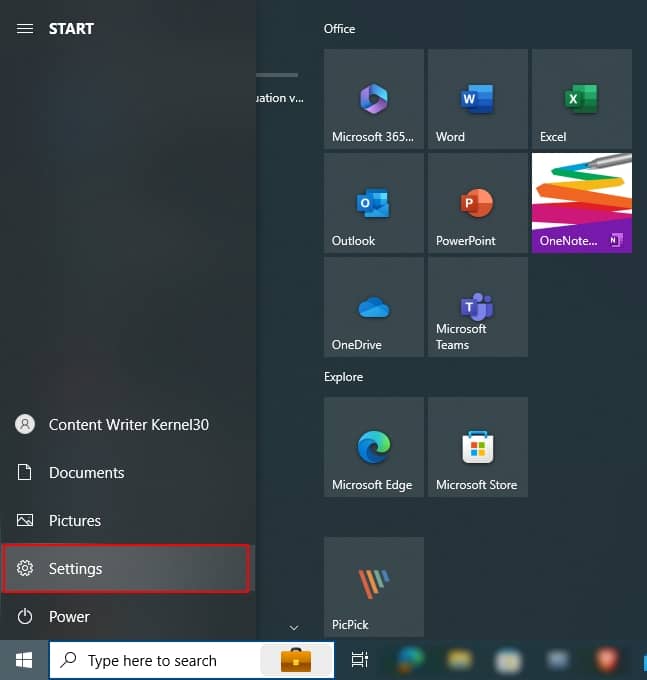Open the PowerPoint tile
The height and width of the screenshot is (680, 647).
click(478, 203)
